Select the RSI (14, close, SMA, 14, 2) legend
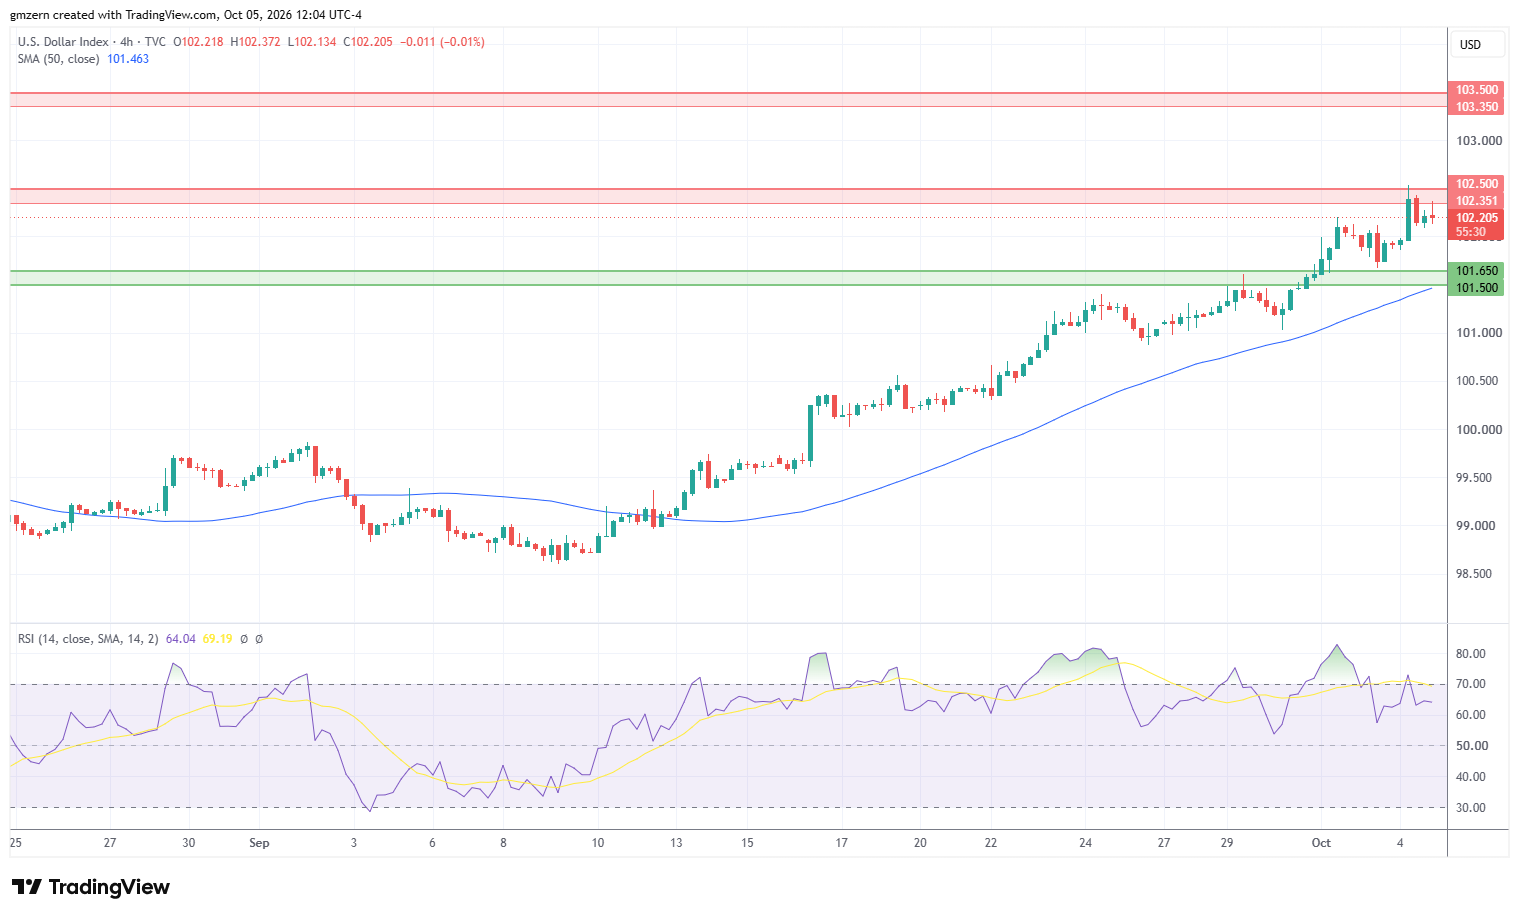Viewport: 1519px width, 917px height. (88, 639)
